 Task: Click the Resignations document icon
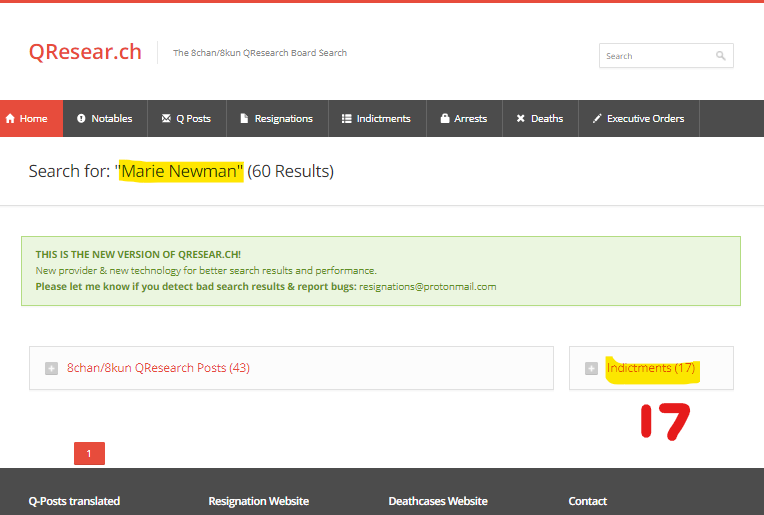click(x=244, y=118)
